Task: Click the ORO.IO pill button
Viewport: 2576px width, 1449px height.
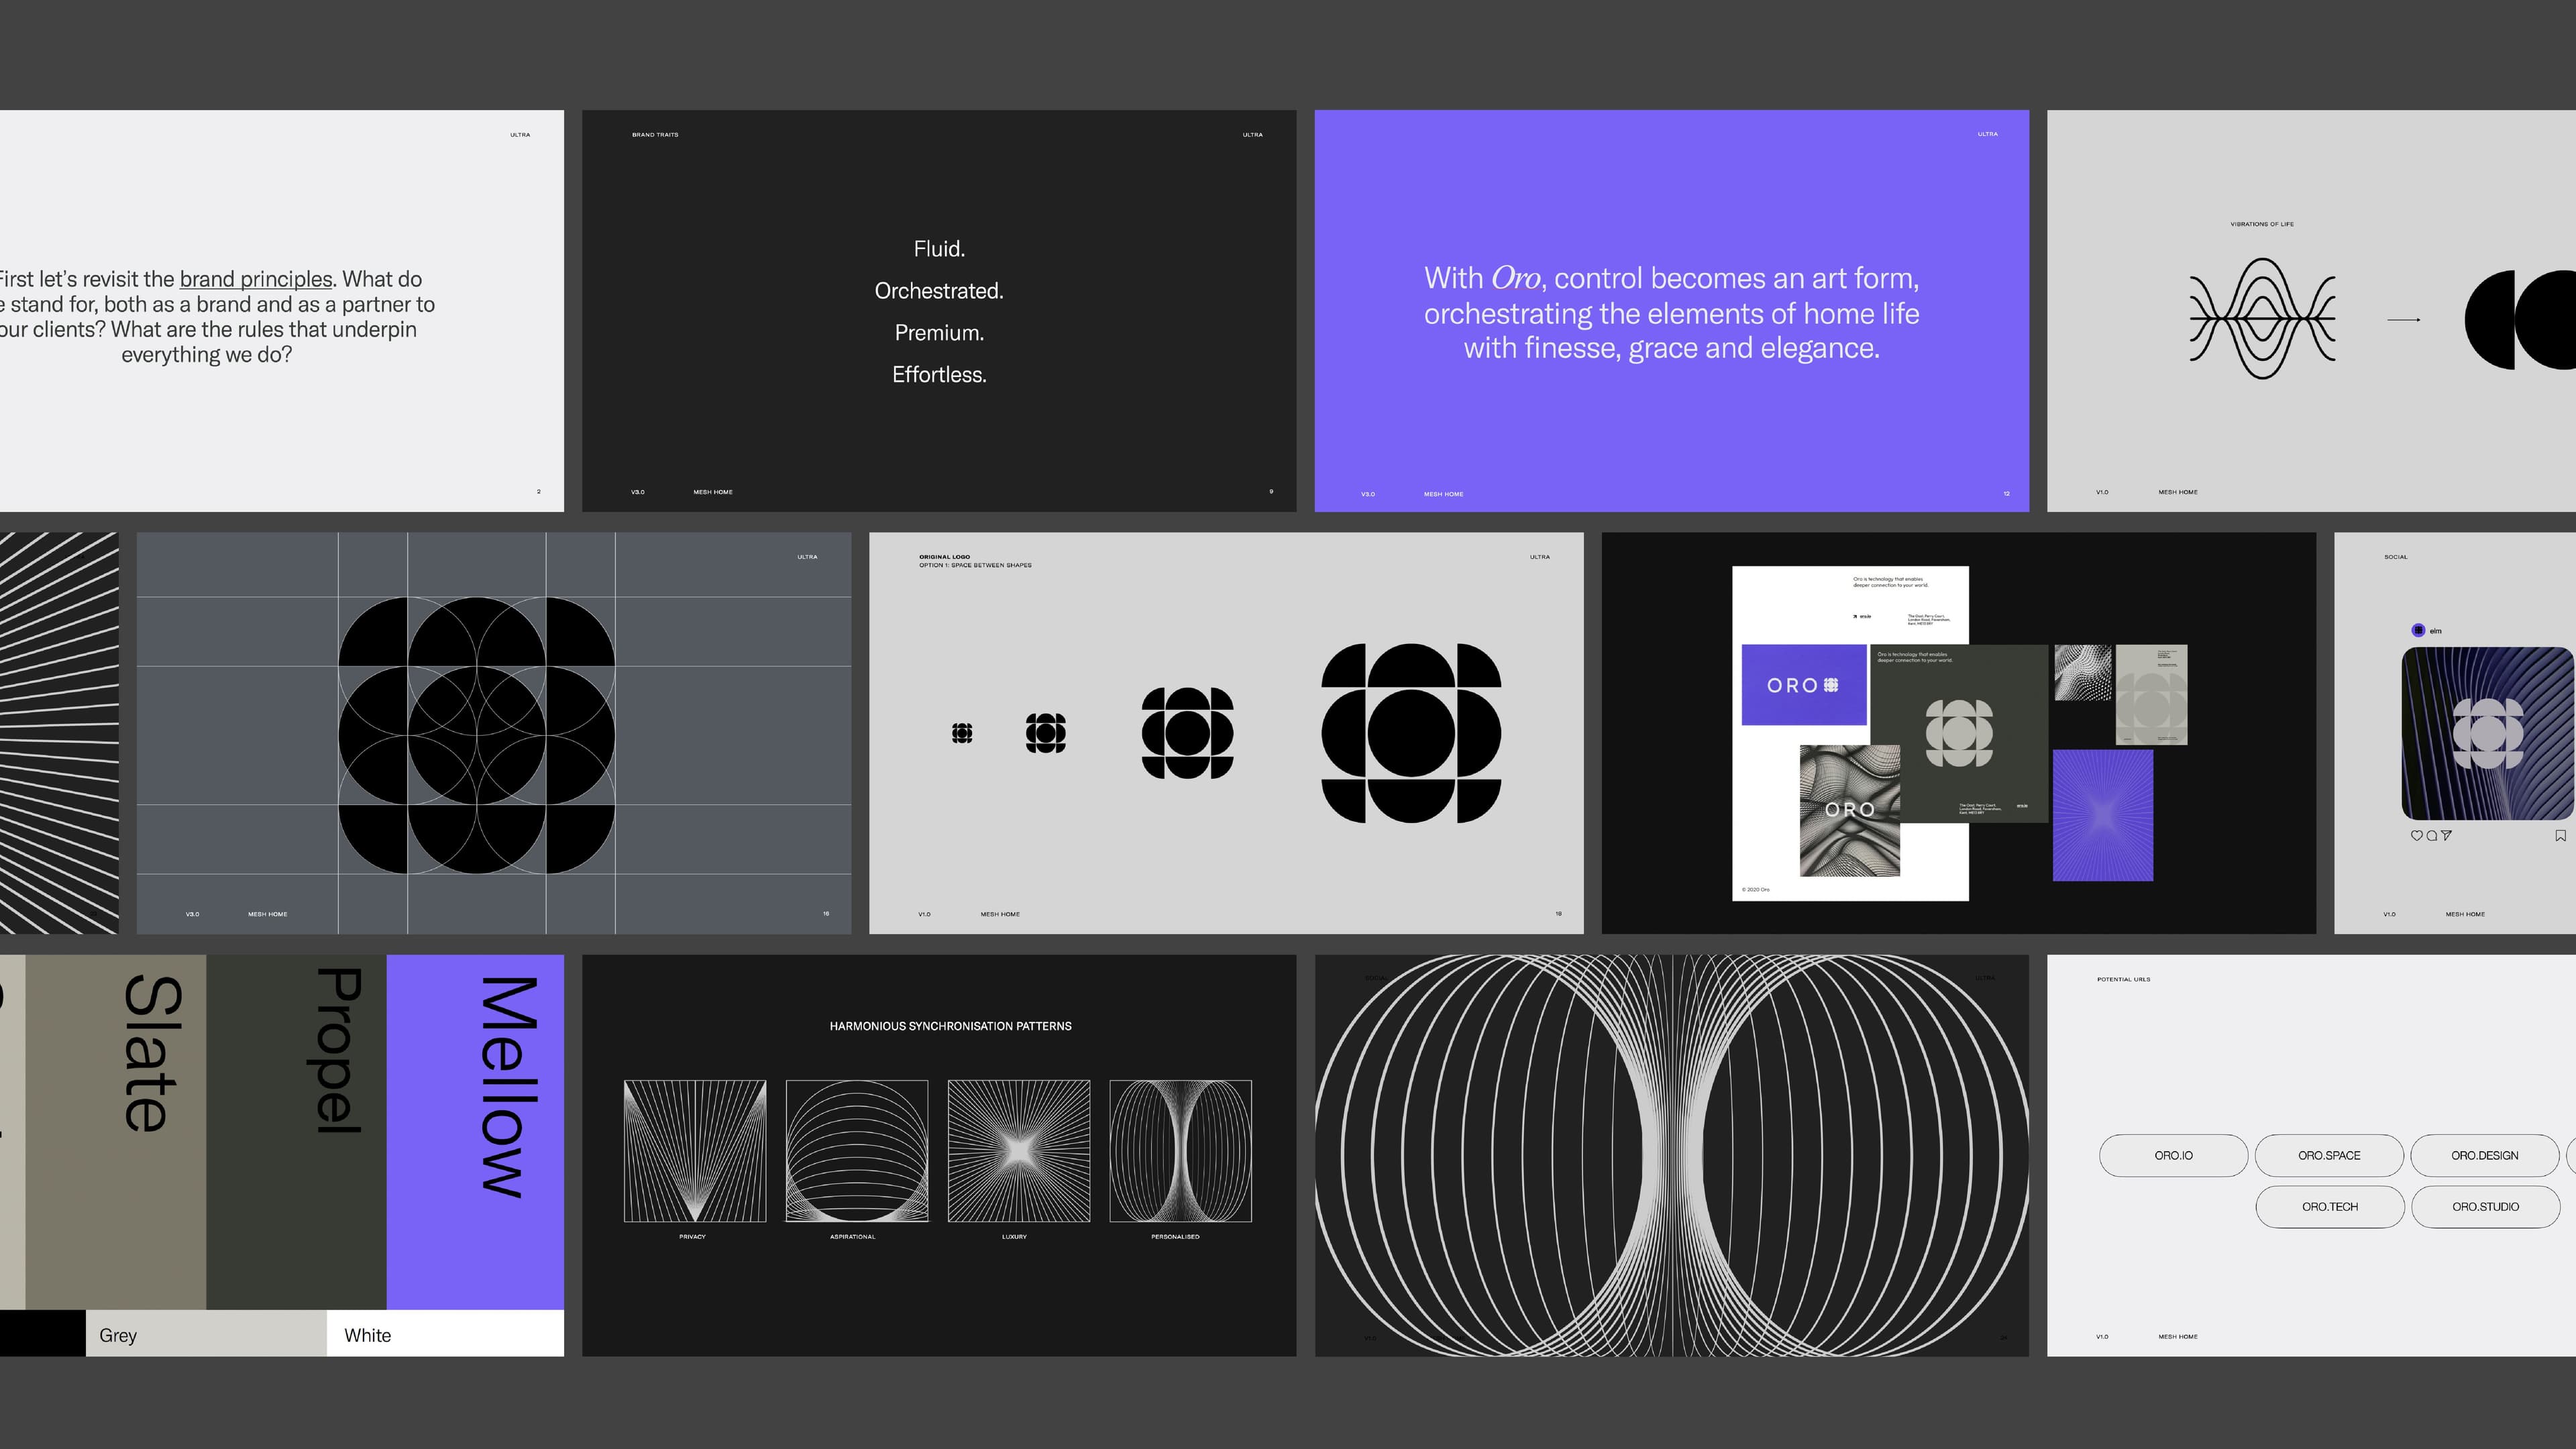Action: [2173, 1155]
